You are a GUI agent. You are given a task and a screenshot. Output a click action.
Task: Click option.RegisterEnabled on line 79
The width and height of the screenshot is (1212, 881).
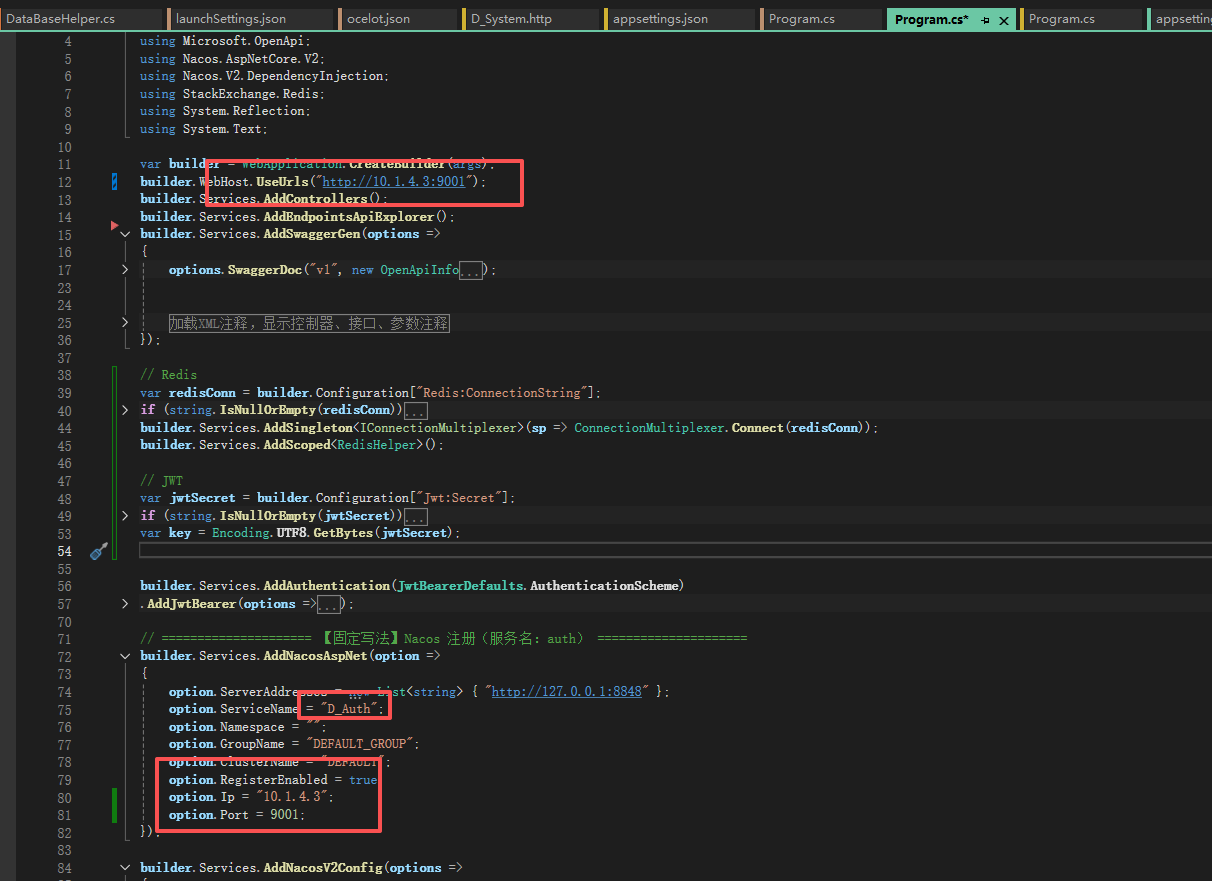click(248, 780)
